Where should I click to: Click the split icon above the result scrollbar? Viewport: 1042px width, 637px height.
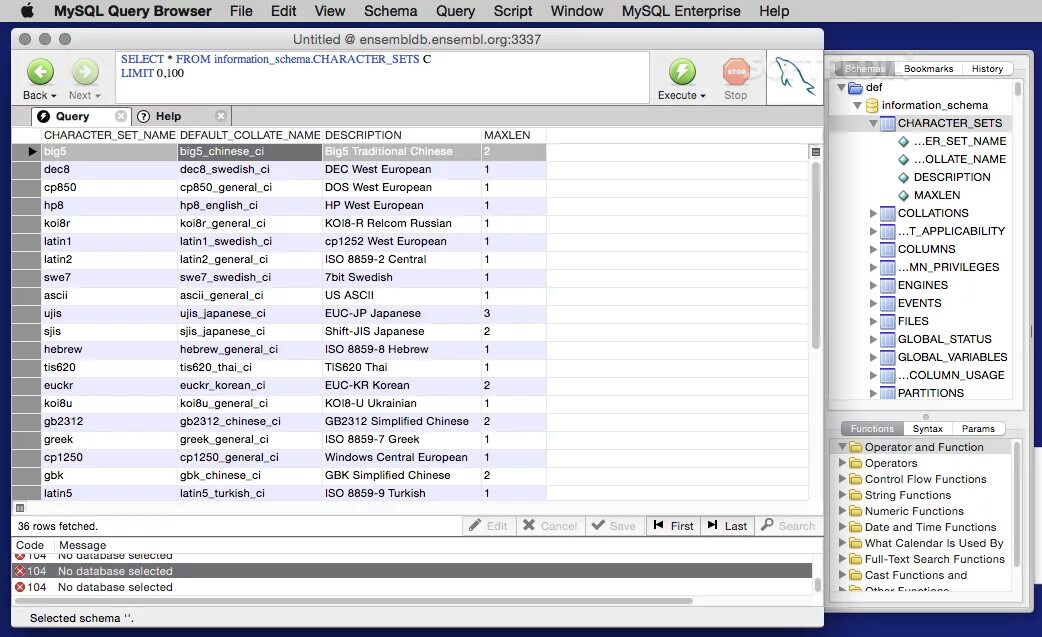[816, 152]
